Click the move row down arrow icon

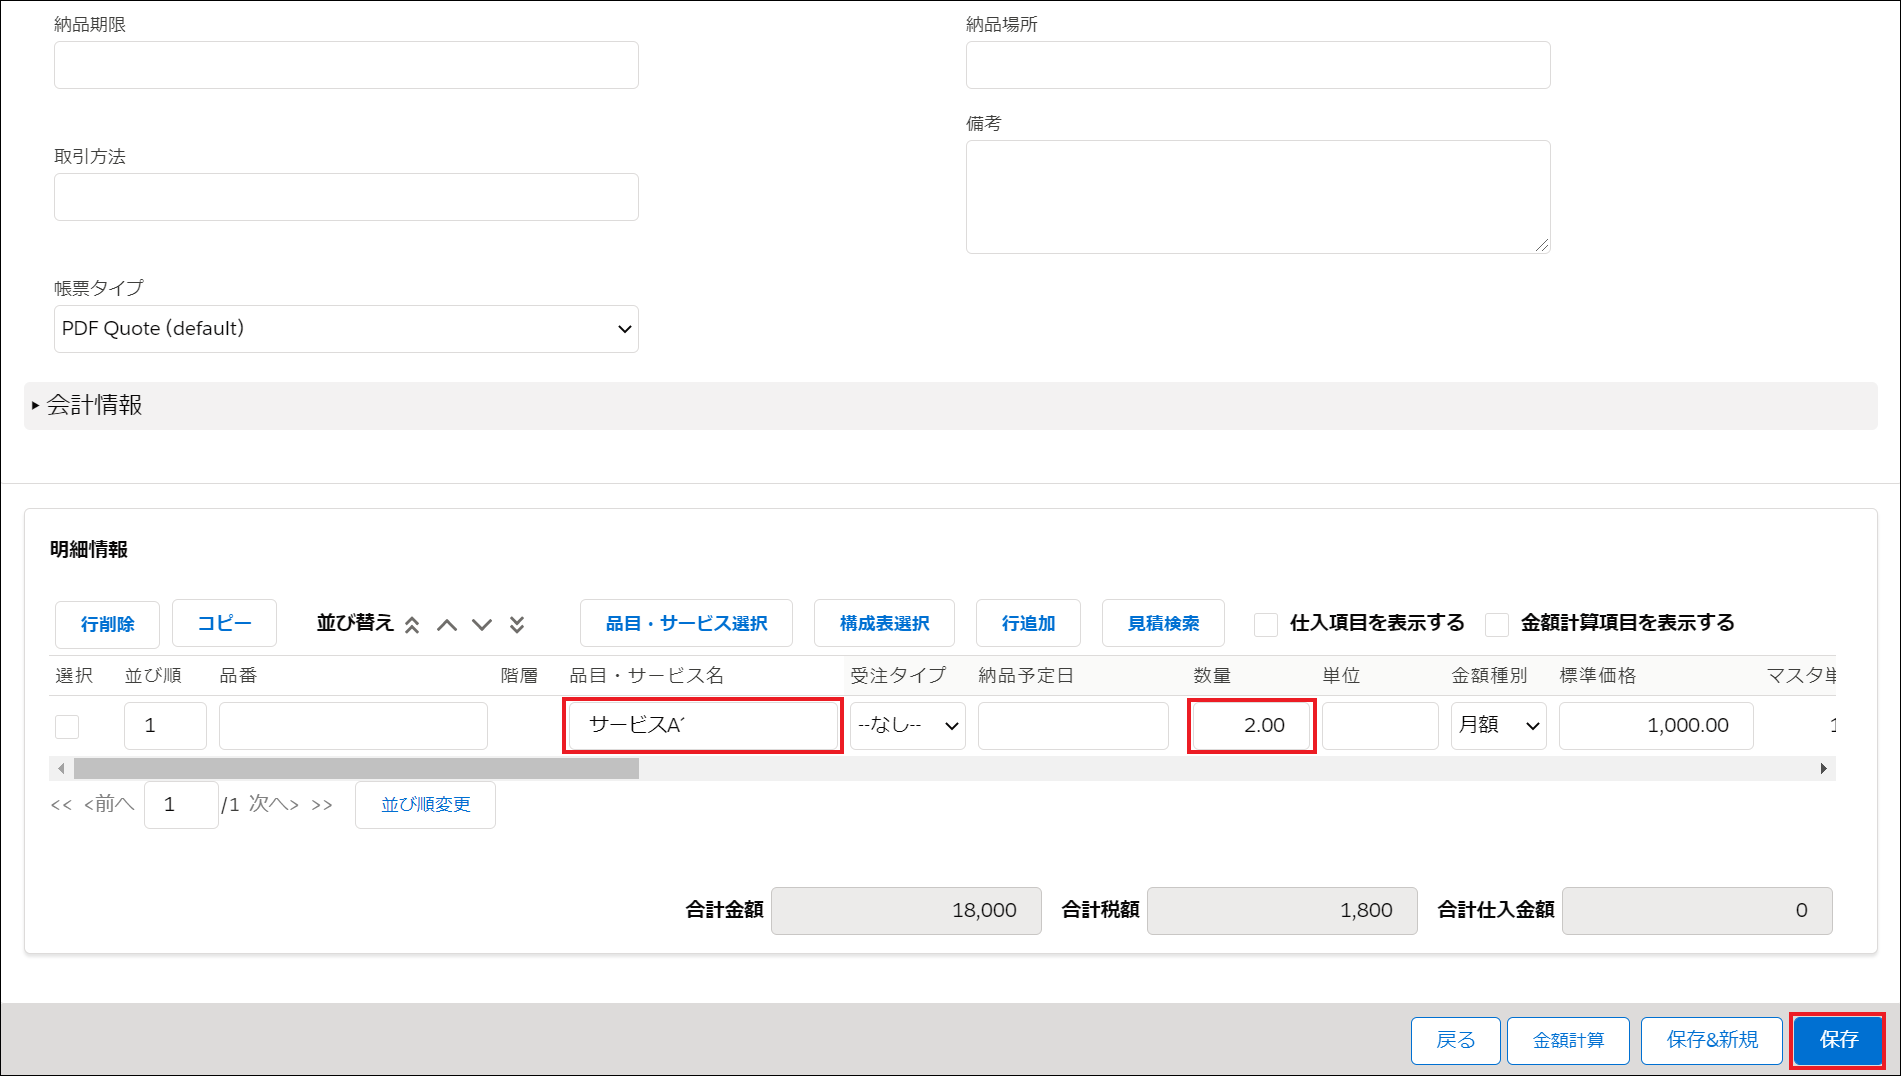[482, 625]
